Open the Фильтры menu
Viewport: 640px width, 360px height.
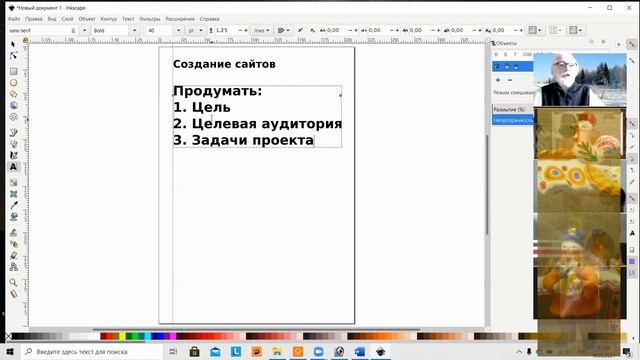coord(150,19)
